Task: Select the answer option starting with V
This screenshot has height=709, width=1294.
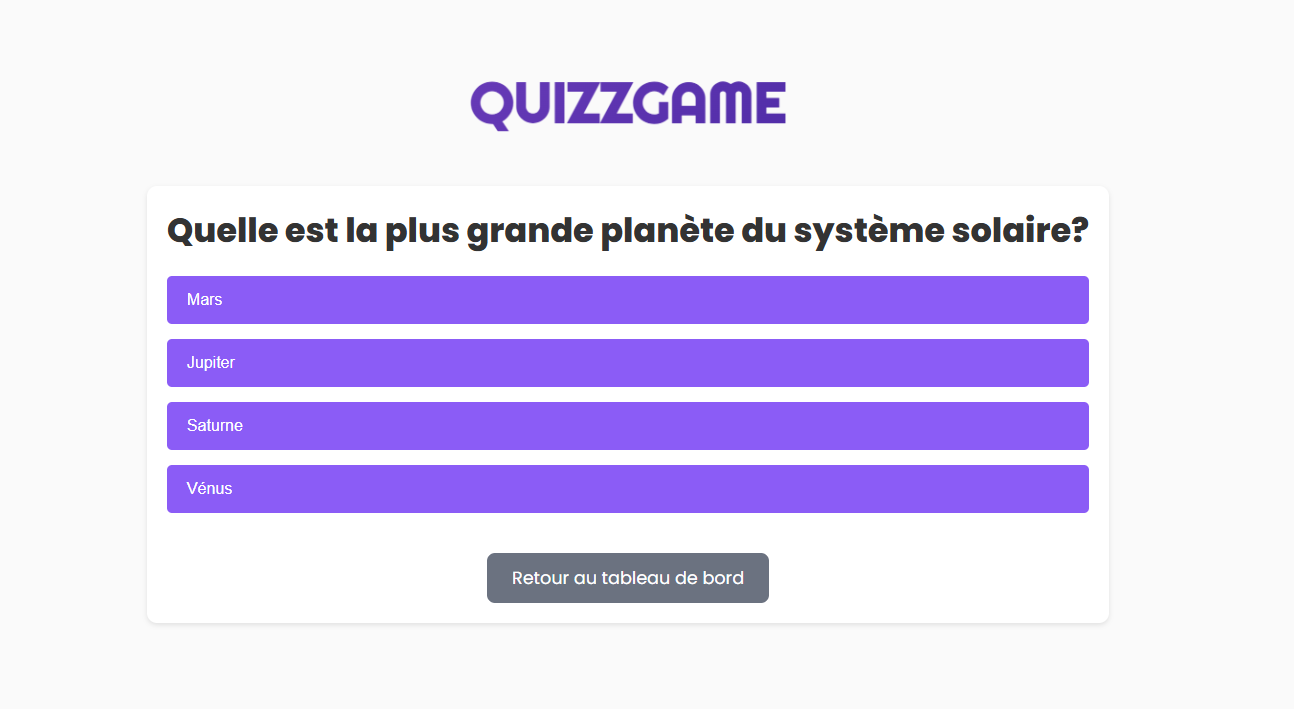Action: (x=627, y=489)
